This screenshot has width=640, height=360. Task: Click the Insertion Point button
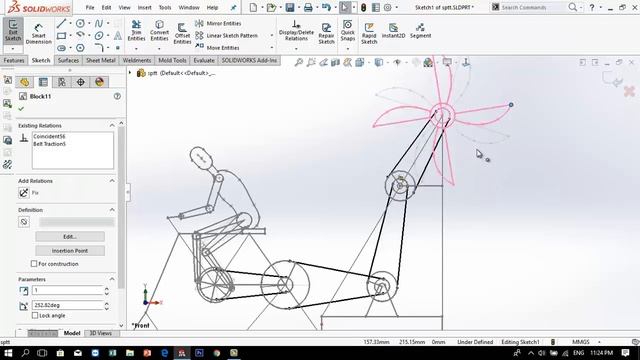[70, 251]
